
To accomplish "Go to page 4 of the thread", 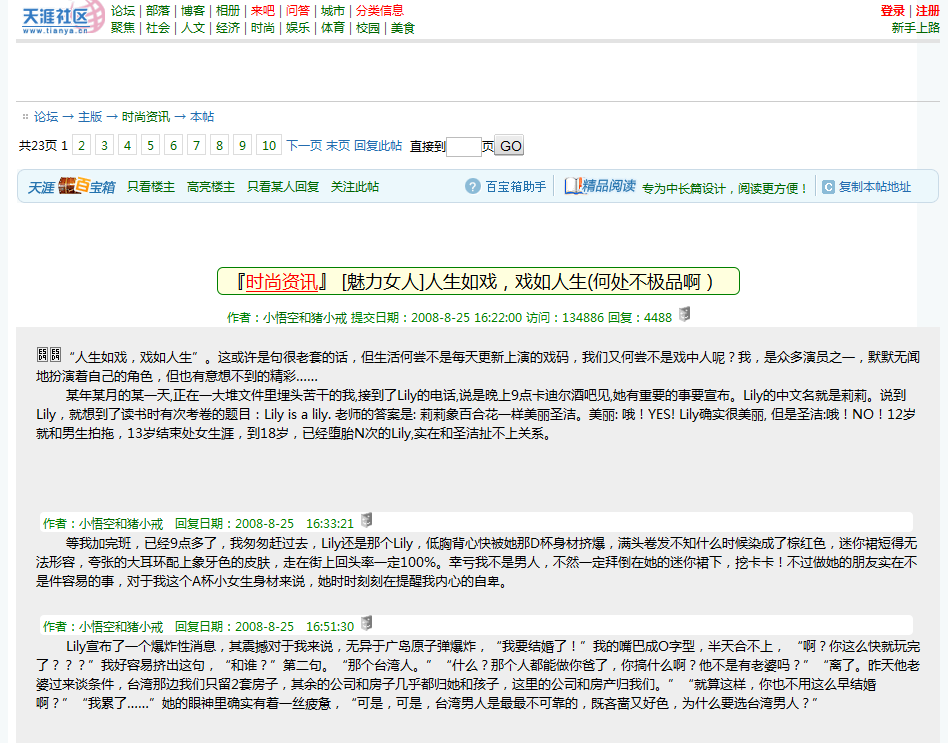I will click(x=128, y=146).
